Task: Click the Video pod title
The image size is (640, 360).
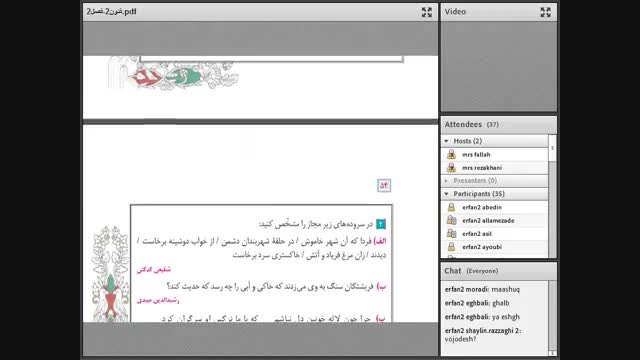Action: [x=455, y=12]
